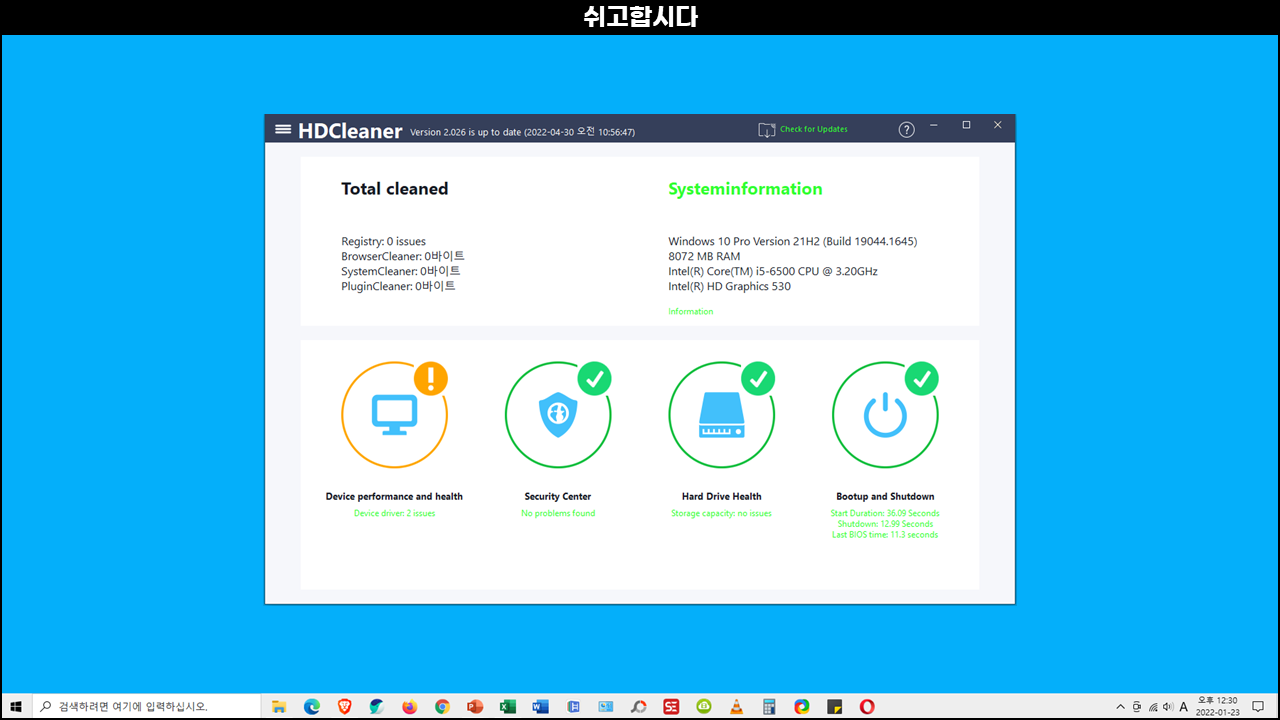Click the green checkmark badge on Security Center

[x=595, y=378]
